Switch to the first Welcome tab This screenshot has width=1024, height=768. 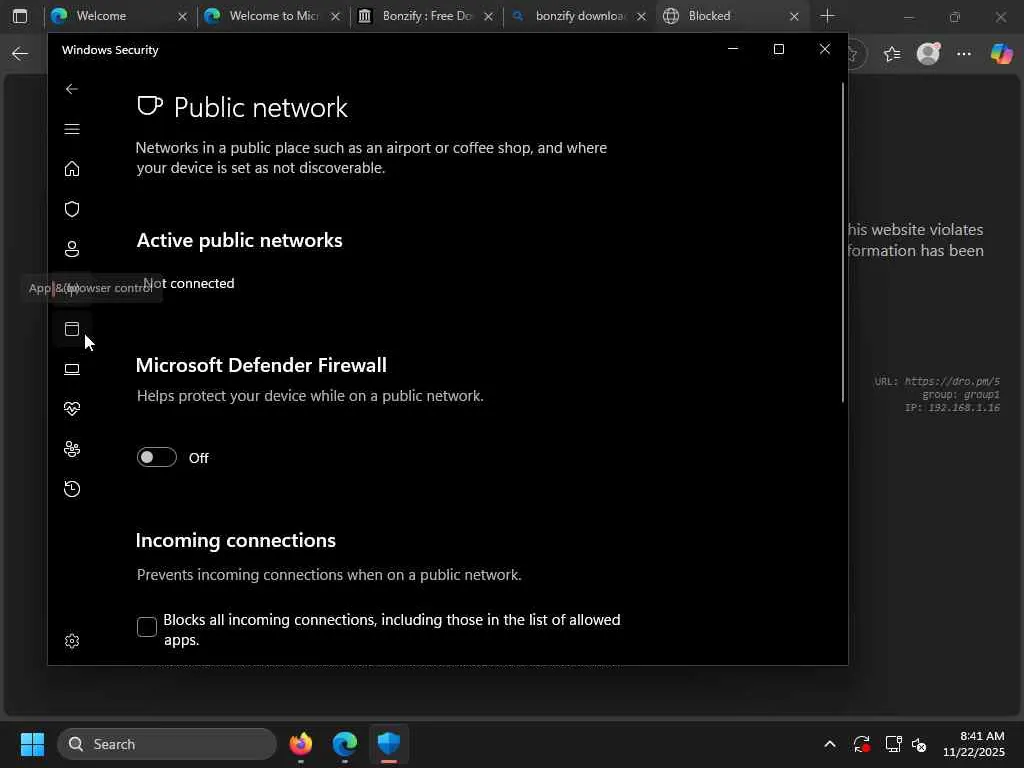click(x=120, y=16)
